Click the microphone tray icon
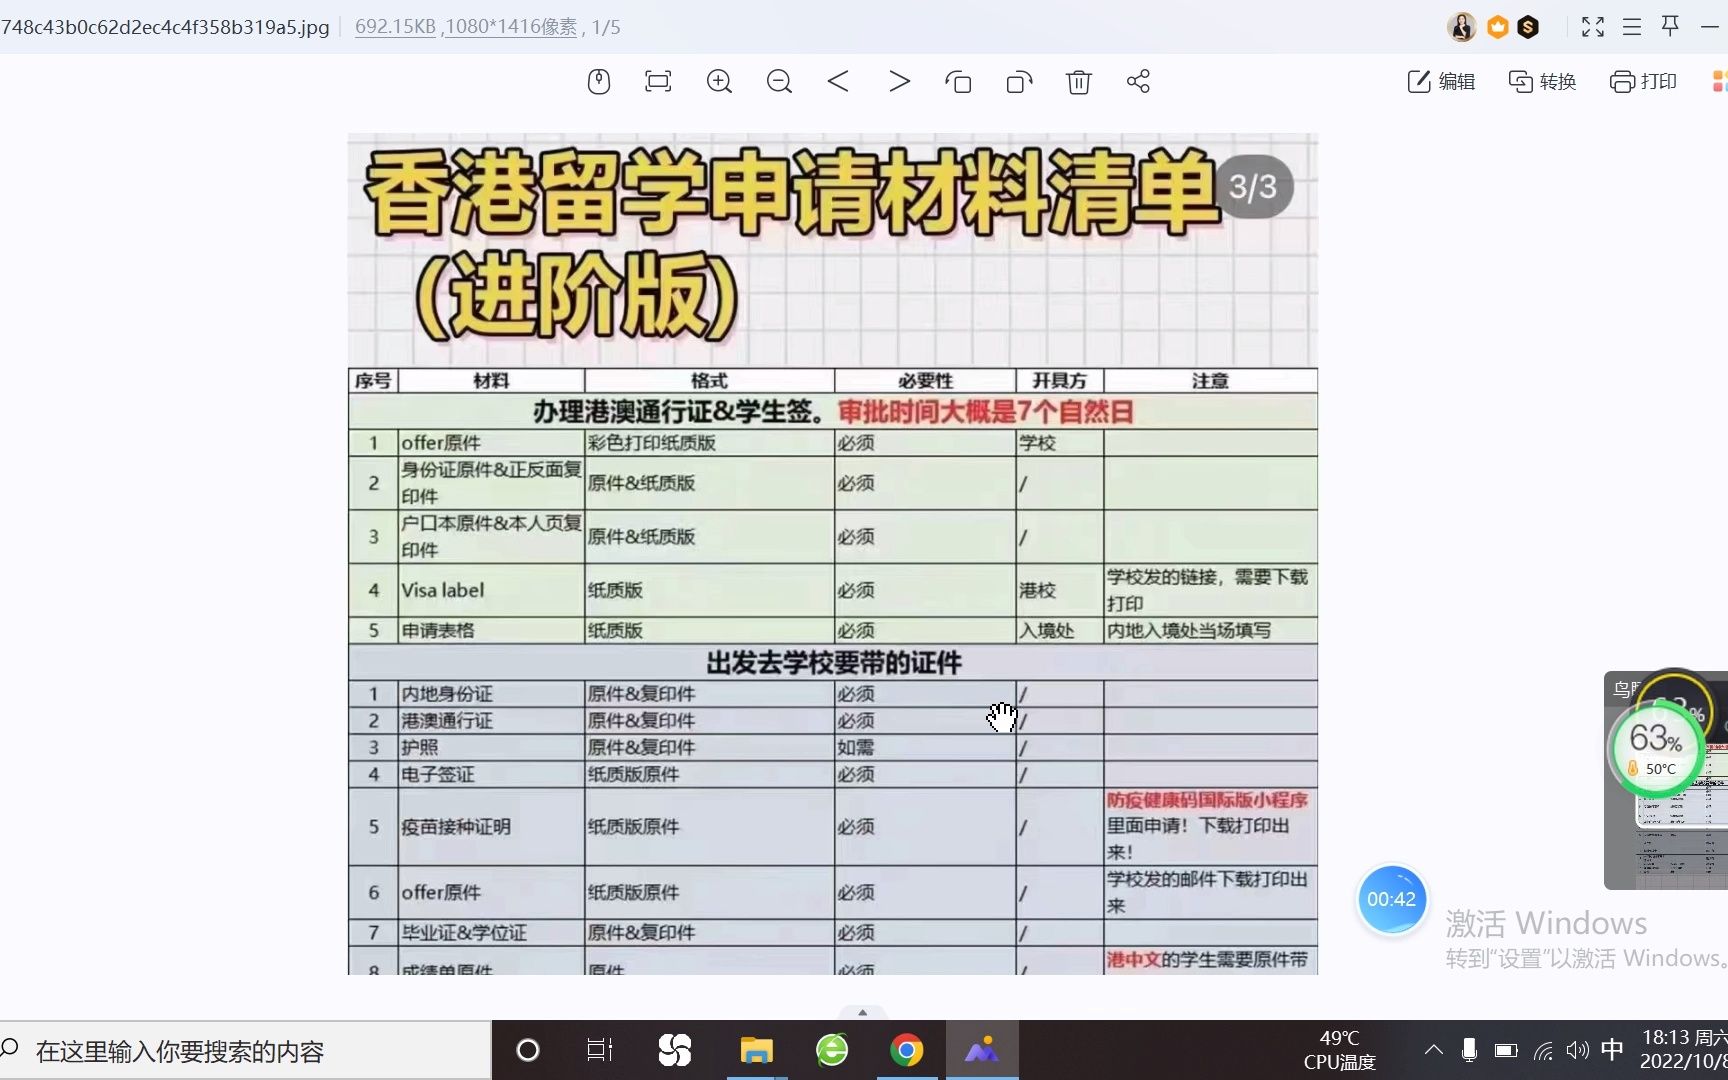This screenshot has width=1728, height=1080. point(1469,1050)
